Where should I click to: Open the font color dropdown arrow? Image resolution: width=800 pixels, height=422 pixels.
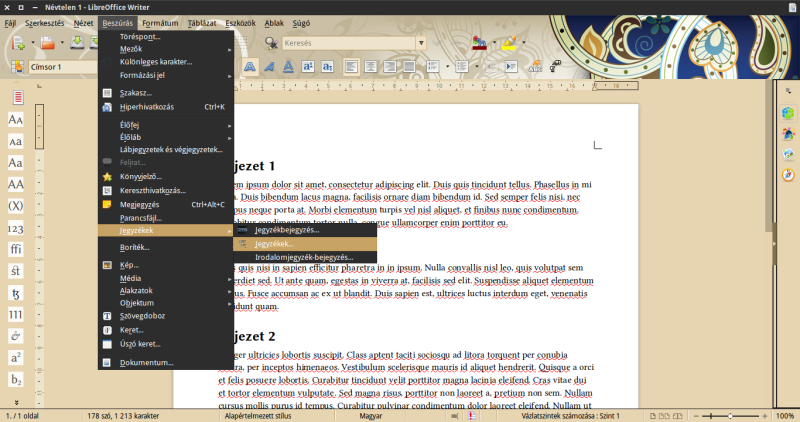click(494, 43)
